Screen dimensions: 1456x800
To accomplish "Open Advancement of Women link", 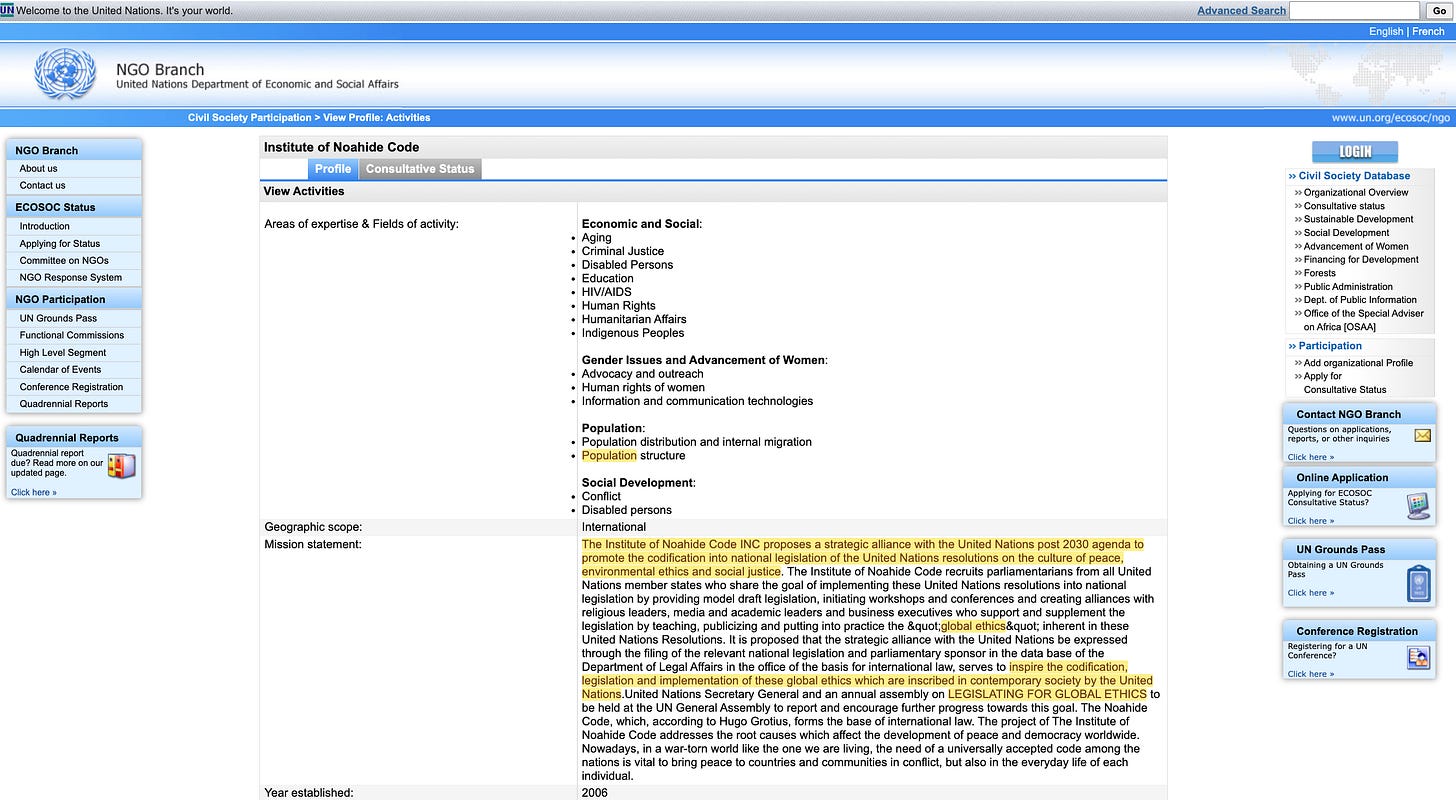I will pos(1356,247).
